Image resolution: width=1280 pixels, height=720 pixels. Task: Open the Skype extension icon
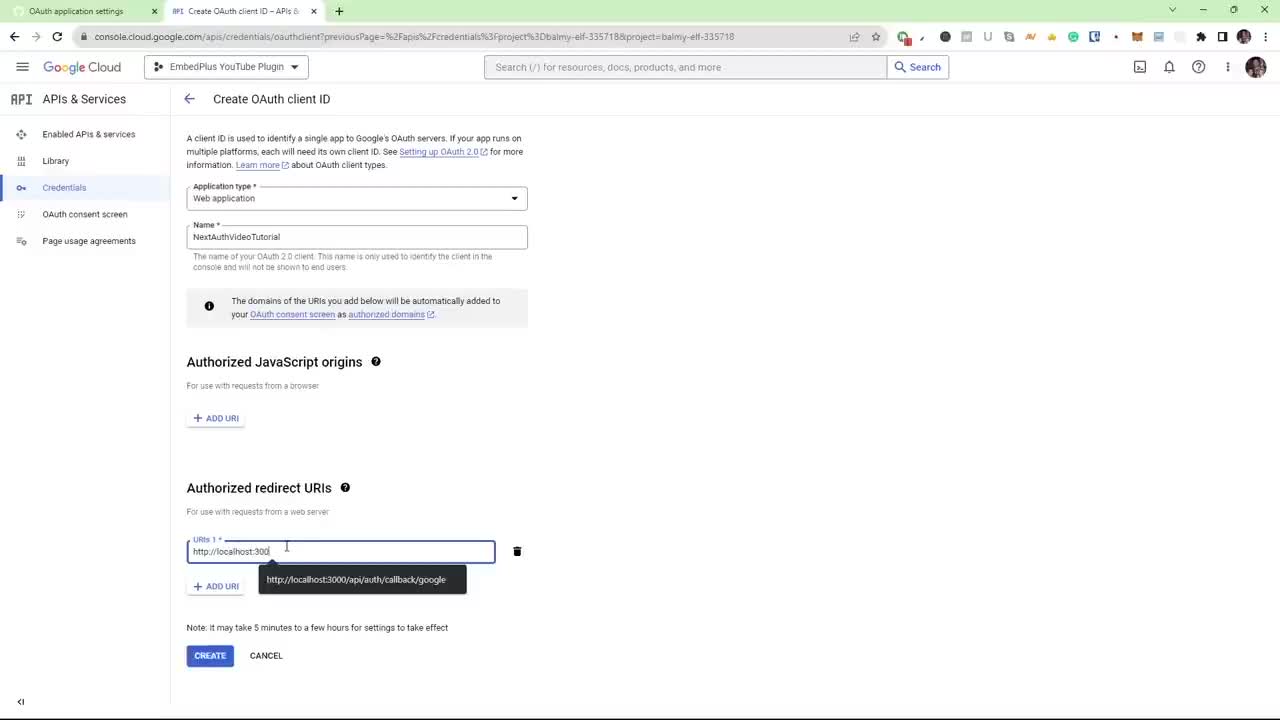click(1009, 37)
